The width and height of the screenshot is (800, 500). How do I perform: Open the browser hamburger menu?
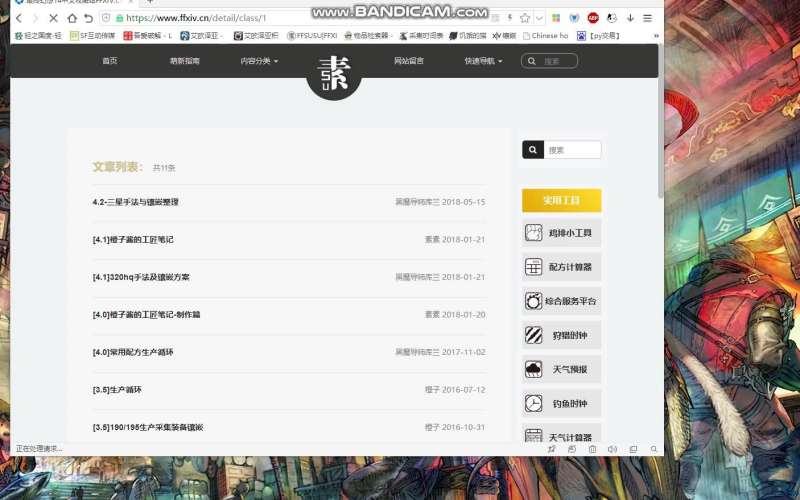647,18
